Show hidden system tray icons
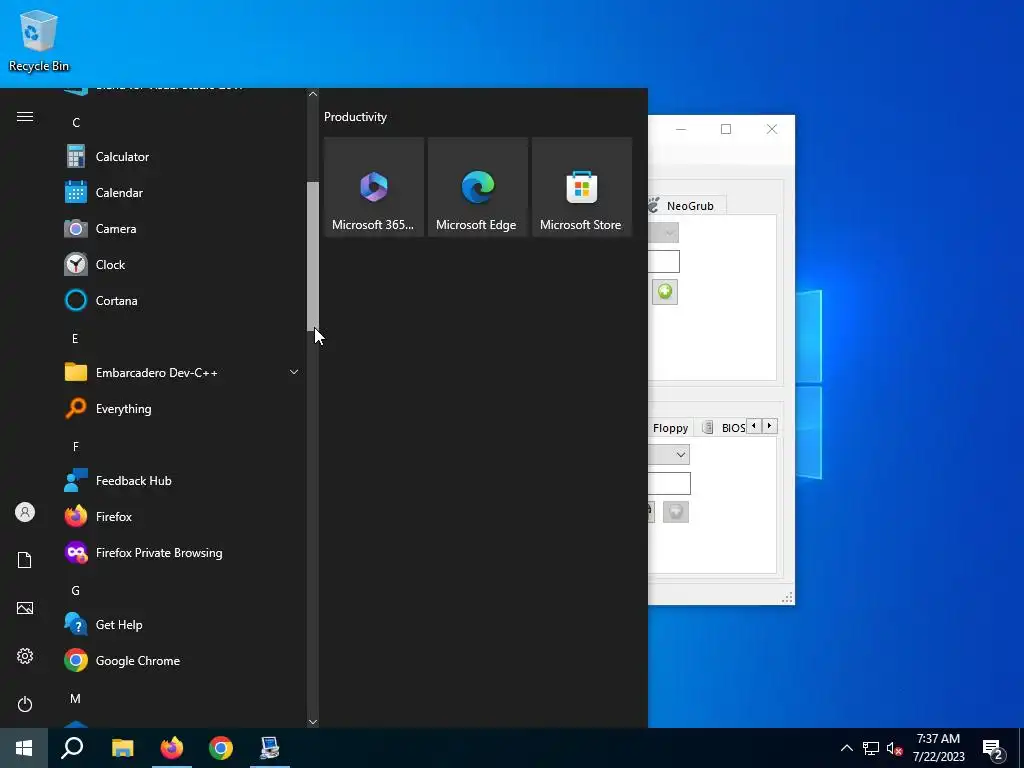This screenshot has height=768, width=1024. 846,748
